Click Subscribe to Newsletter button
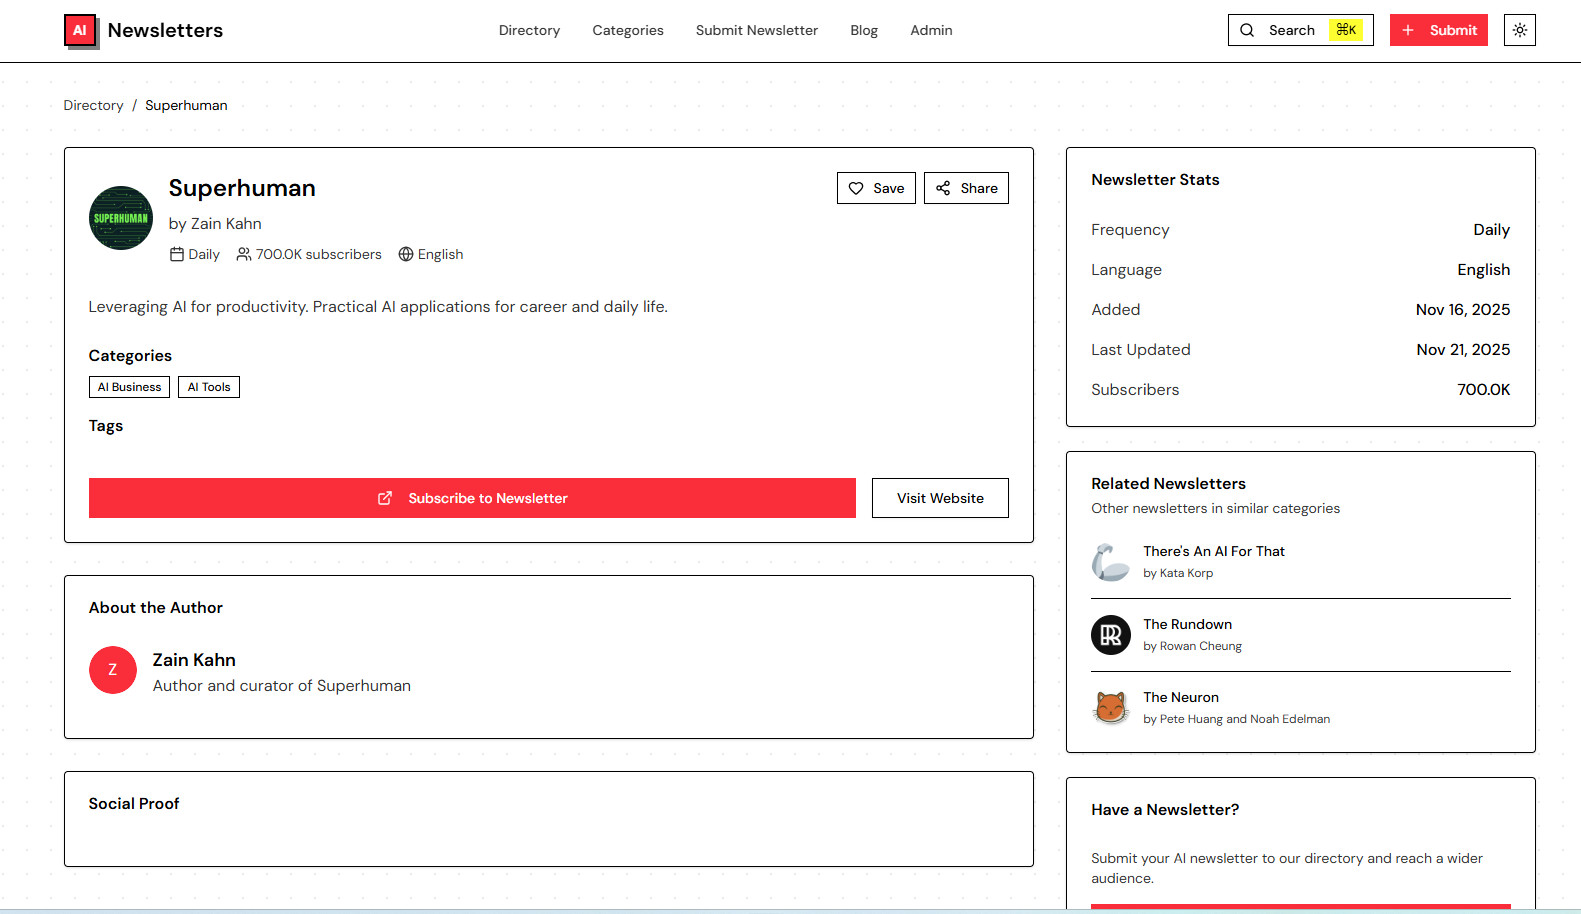 [472, 498]
